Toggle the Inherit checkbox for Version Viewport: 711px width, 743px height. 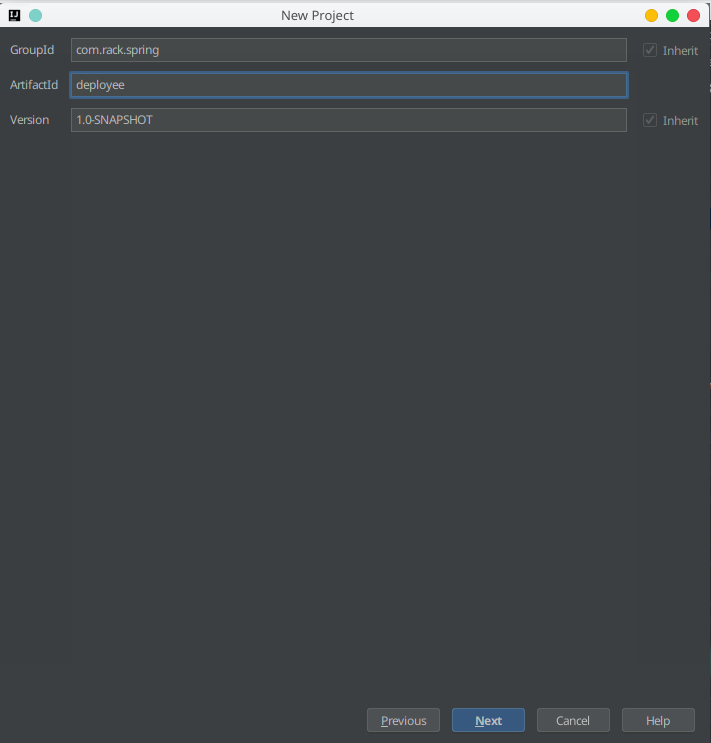pyautogui.click(x=650, y=120)
